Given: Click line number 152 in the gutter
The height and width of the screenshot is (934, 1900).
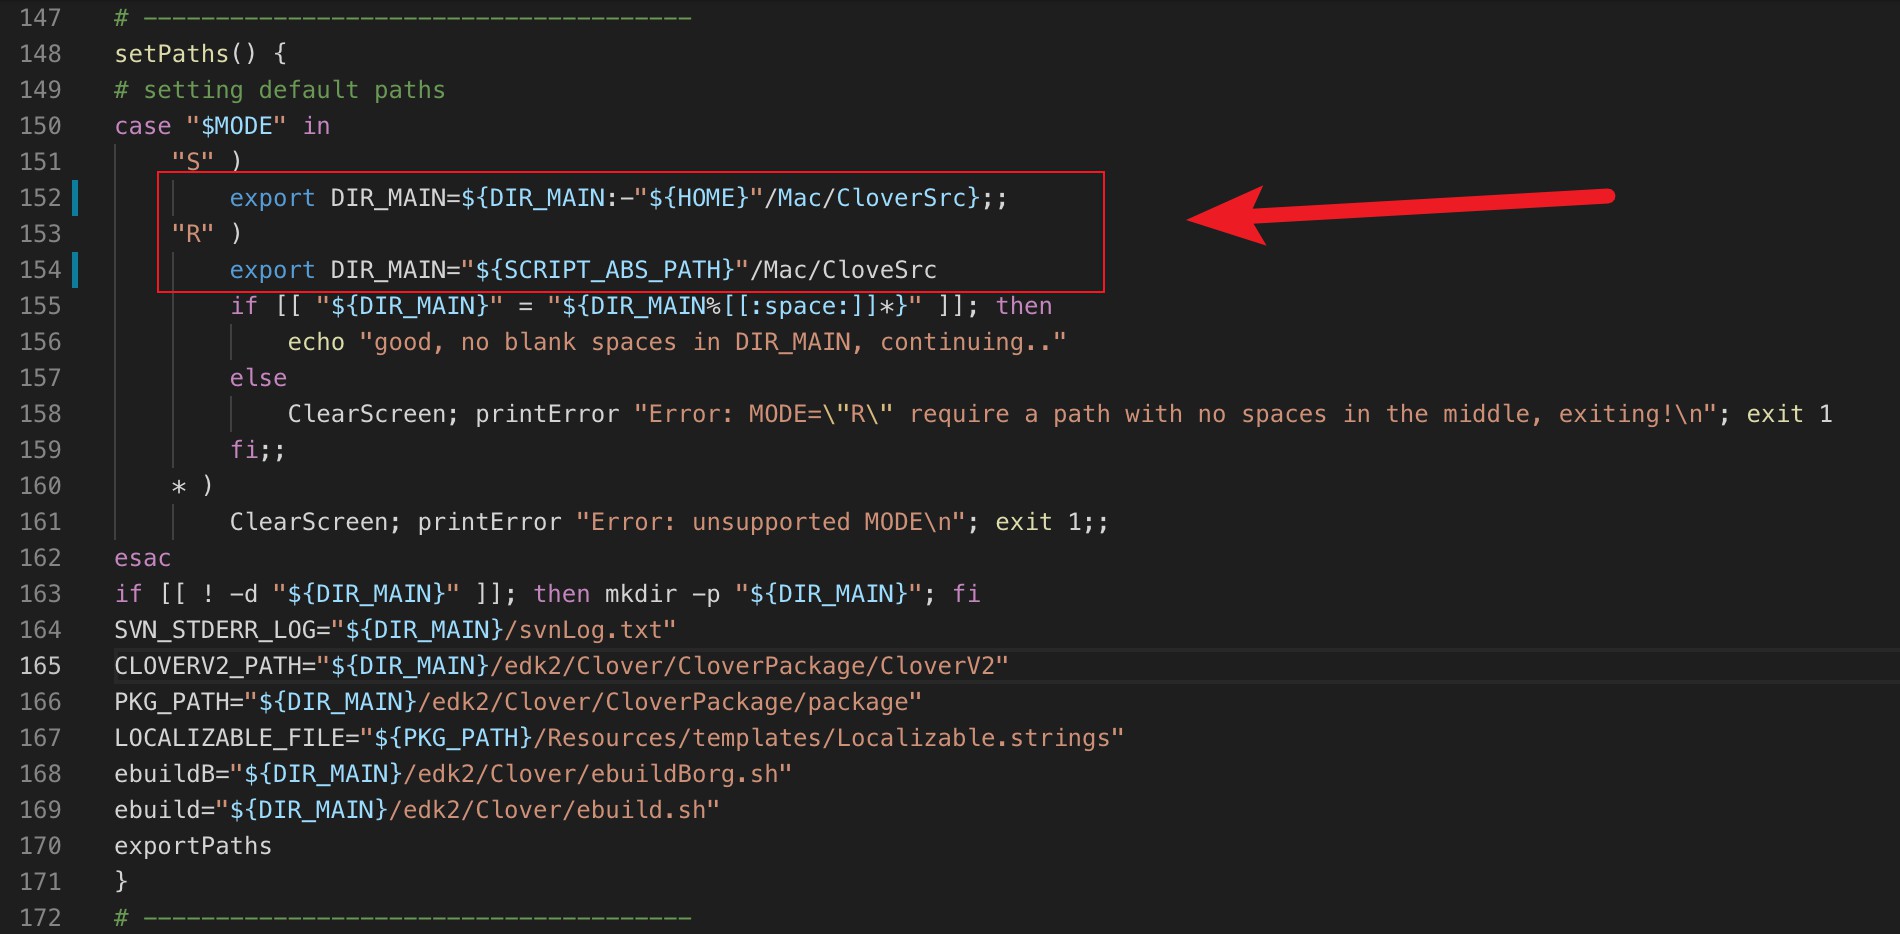Looking at the screenshot, I should click(x=40, y=198).
